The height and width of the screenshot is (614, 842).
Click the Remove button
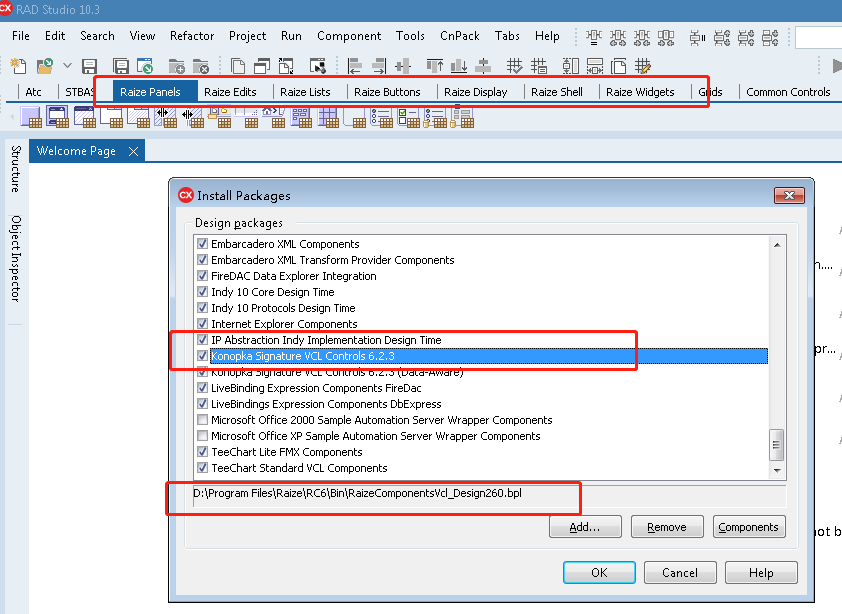click(667, 527)
